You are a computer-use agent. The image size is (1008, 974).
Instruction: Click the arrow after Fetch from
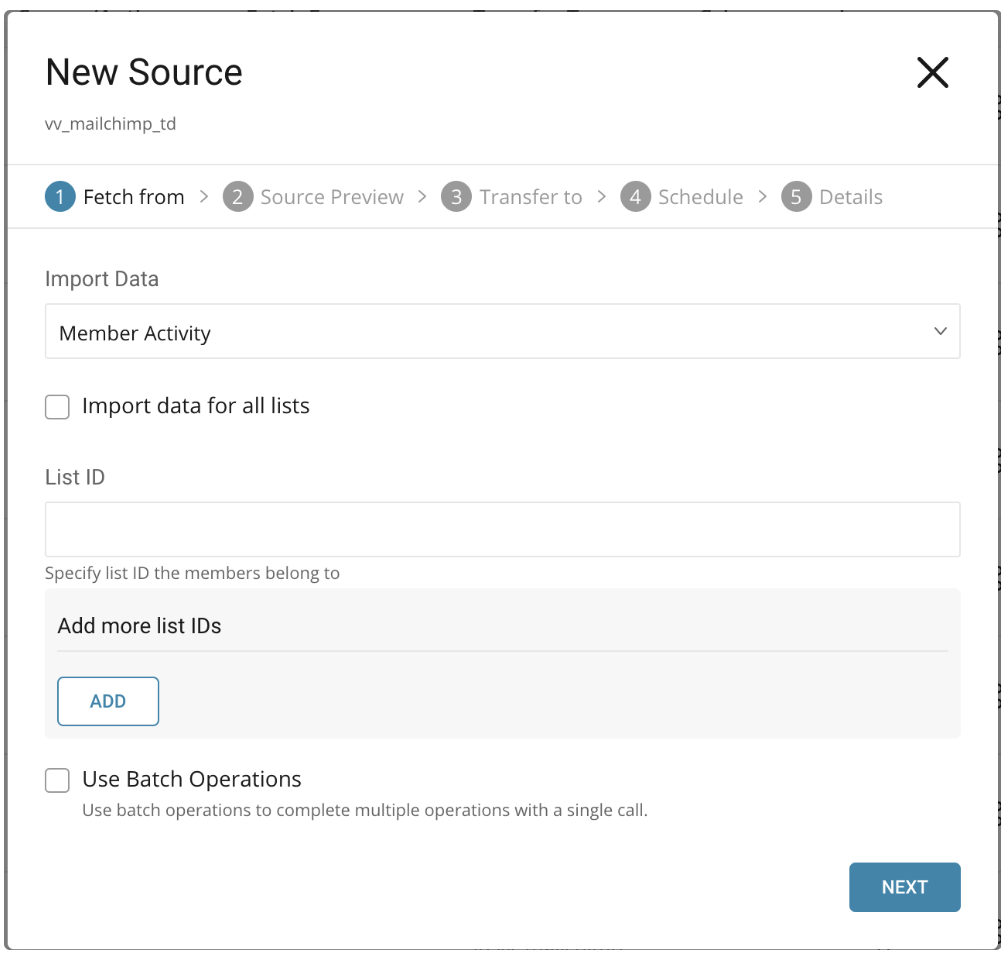click(204, 197)
